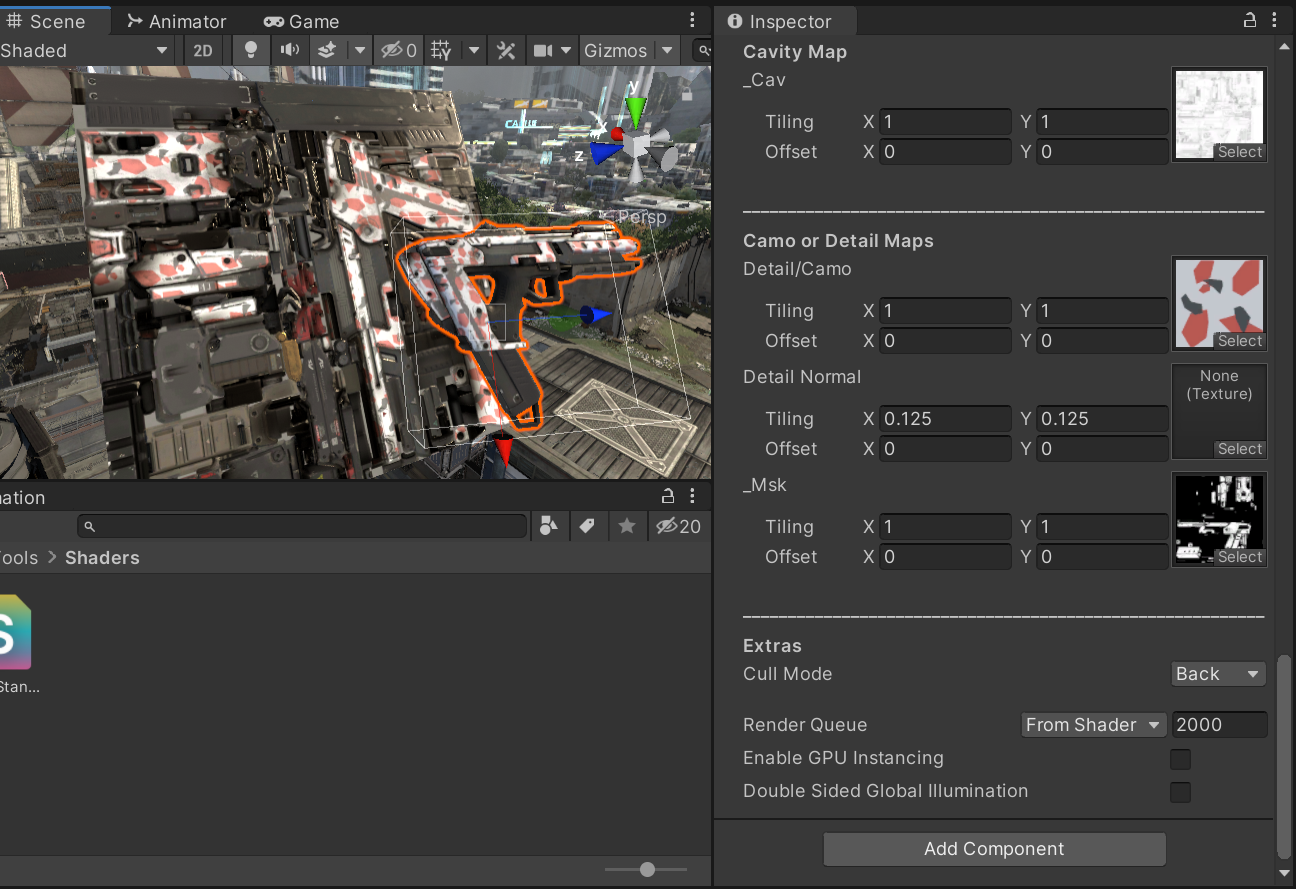
Task: Toggle scene view audio
Action: [290, 50]
